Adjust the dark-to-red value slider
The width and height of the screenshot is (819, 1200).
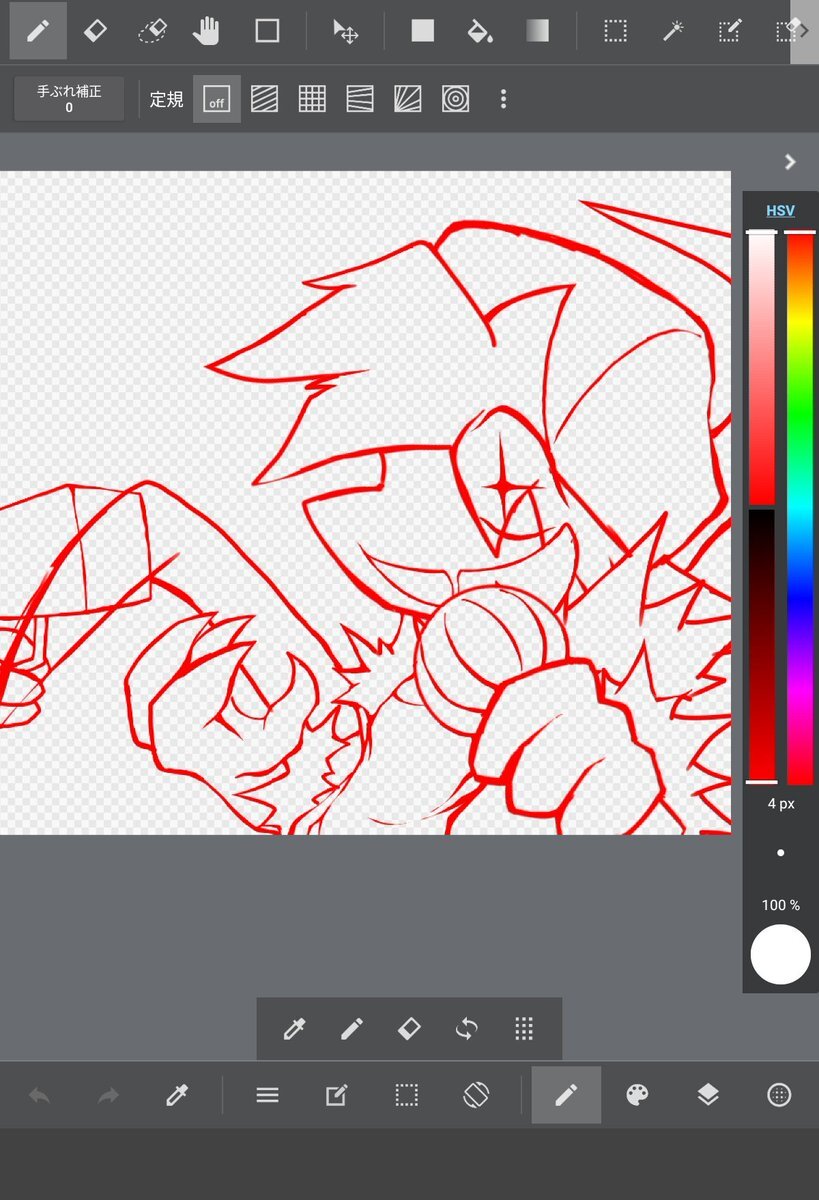coord(762,646)
